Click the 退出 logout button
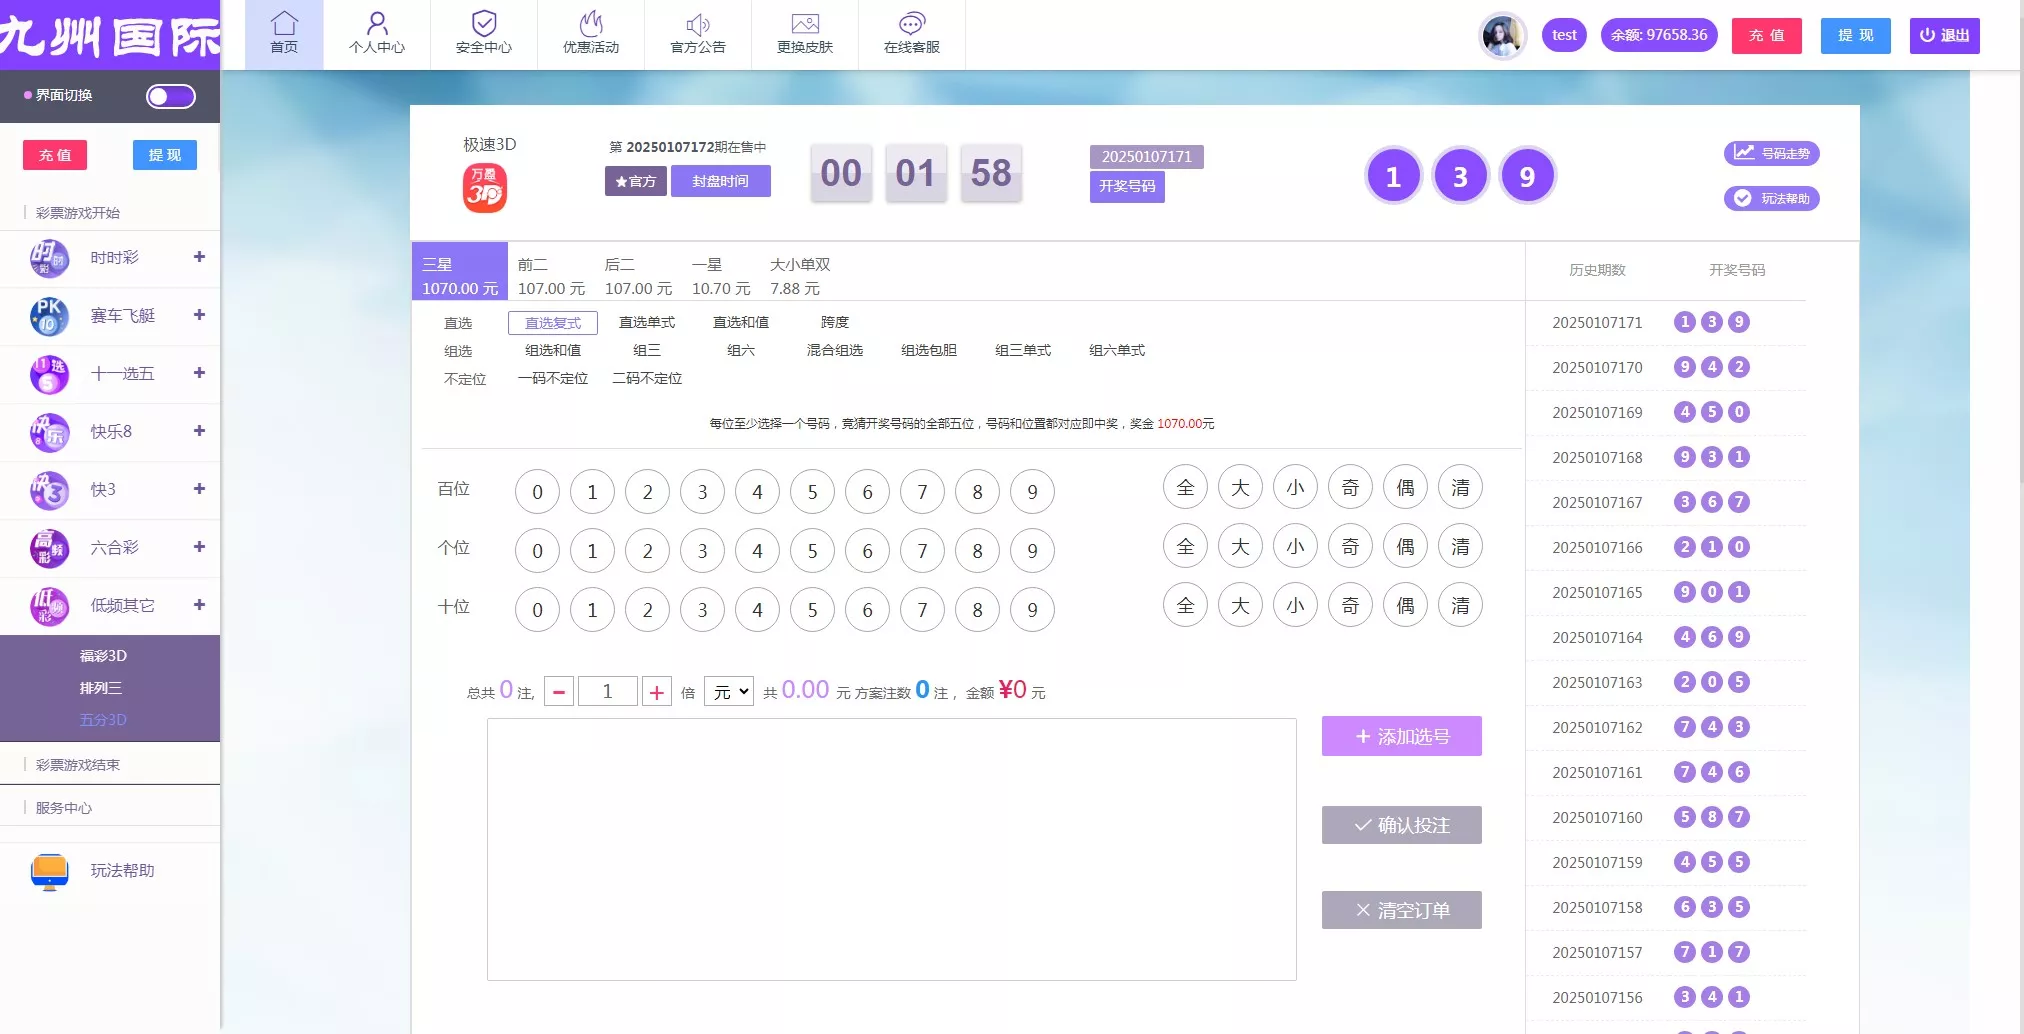2024x1034 pixels. pyautogui.click(x=1944, y=36)
